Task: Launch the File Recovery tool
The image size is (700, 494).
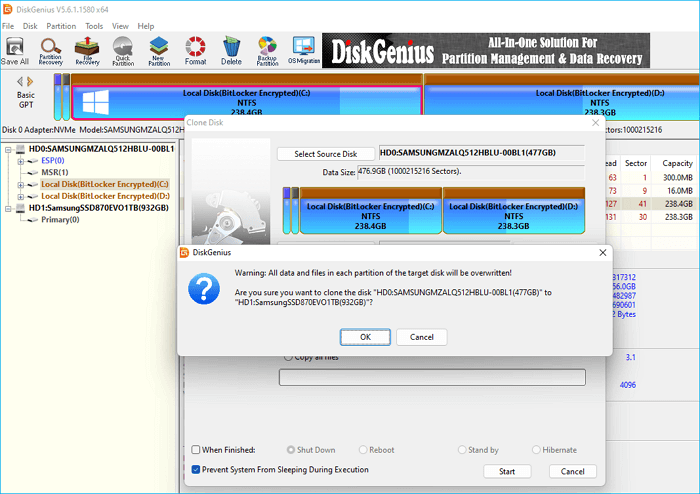Action: click(87, 51)
